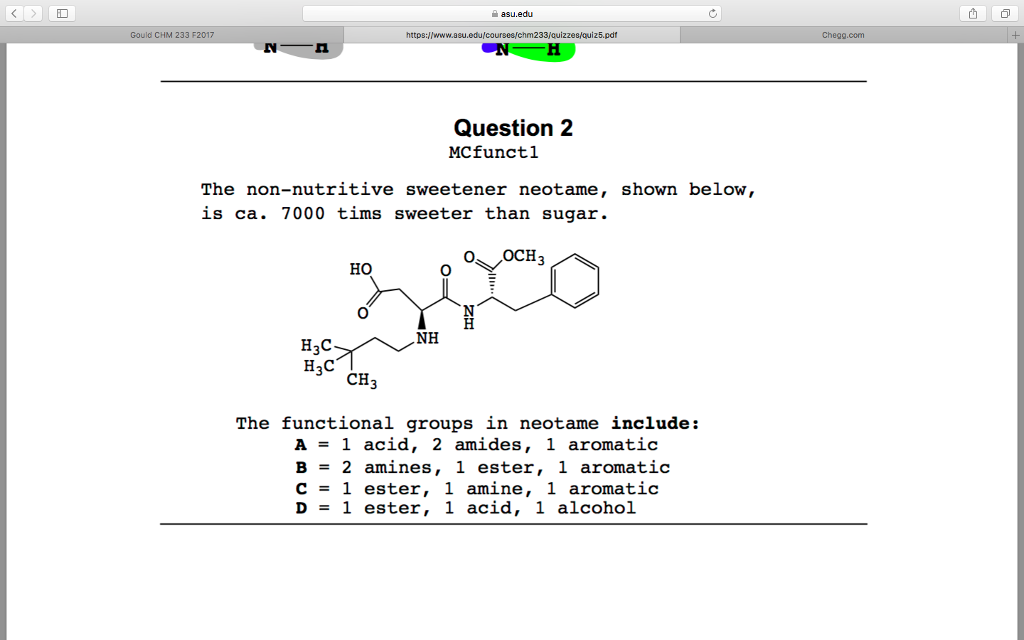Go back to the previous page
The height and width of the screenshot is (640, 1024).
14,13
